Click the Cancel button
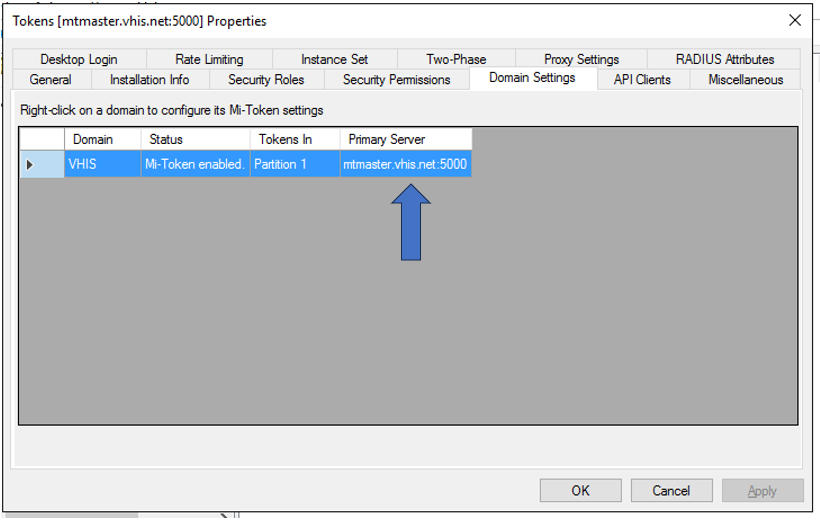The width and height of the screenshot is (820, 520). 671,491
